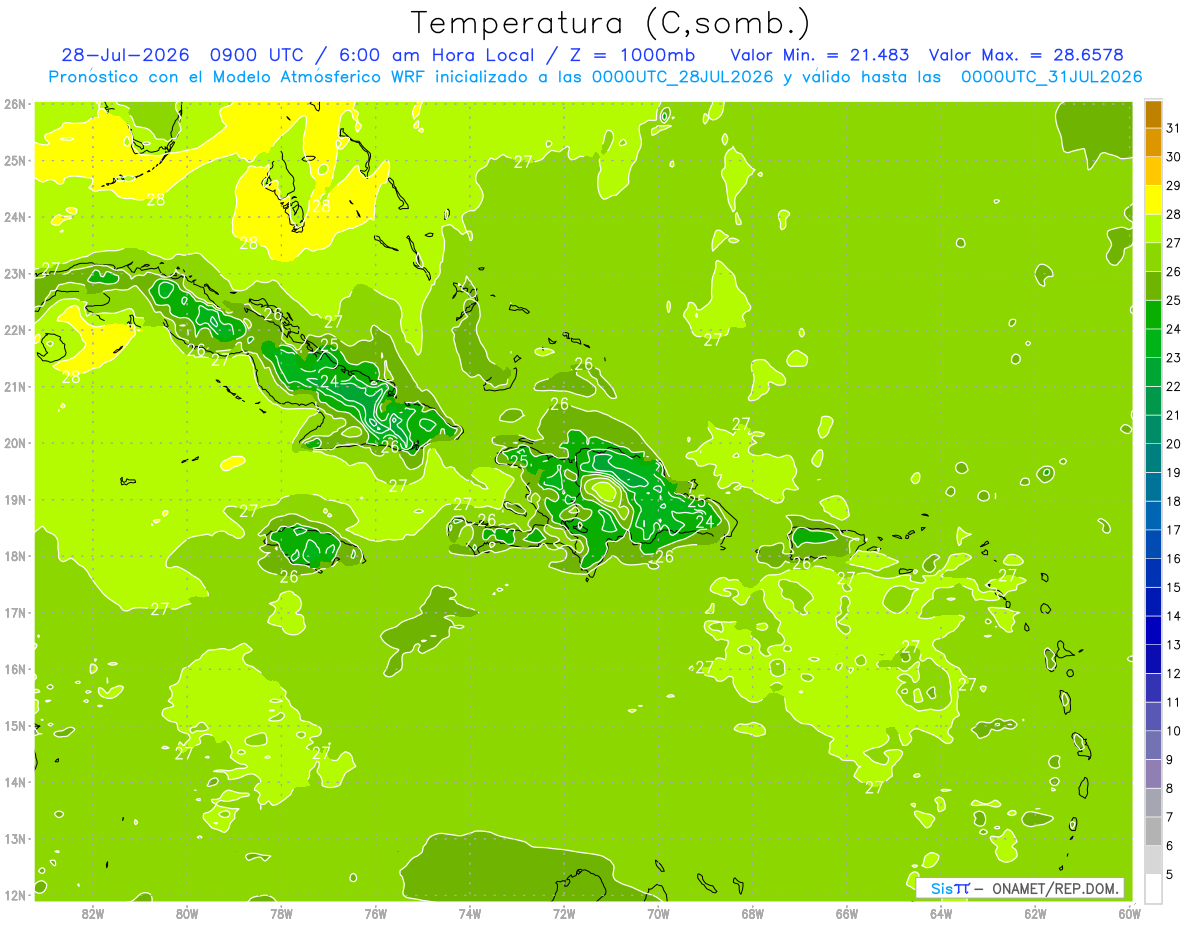This screenshot has width=1200, height=927.
Task: Click the orange legend swatch between 30 and 31
Action: 1153,142
